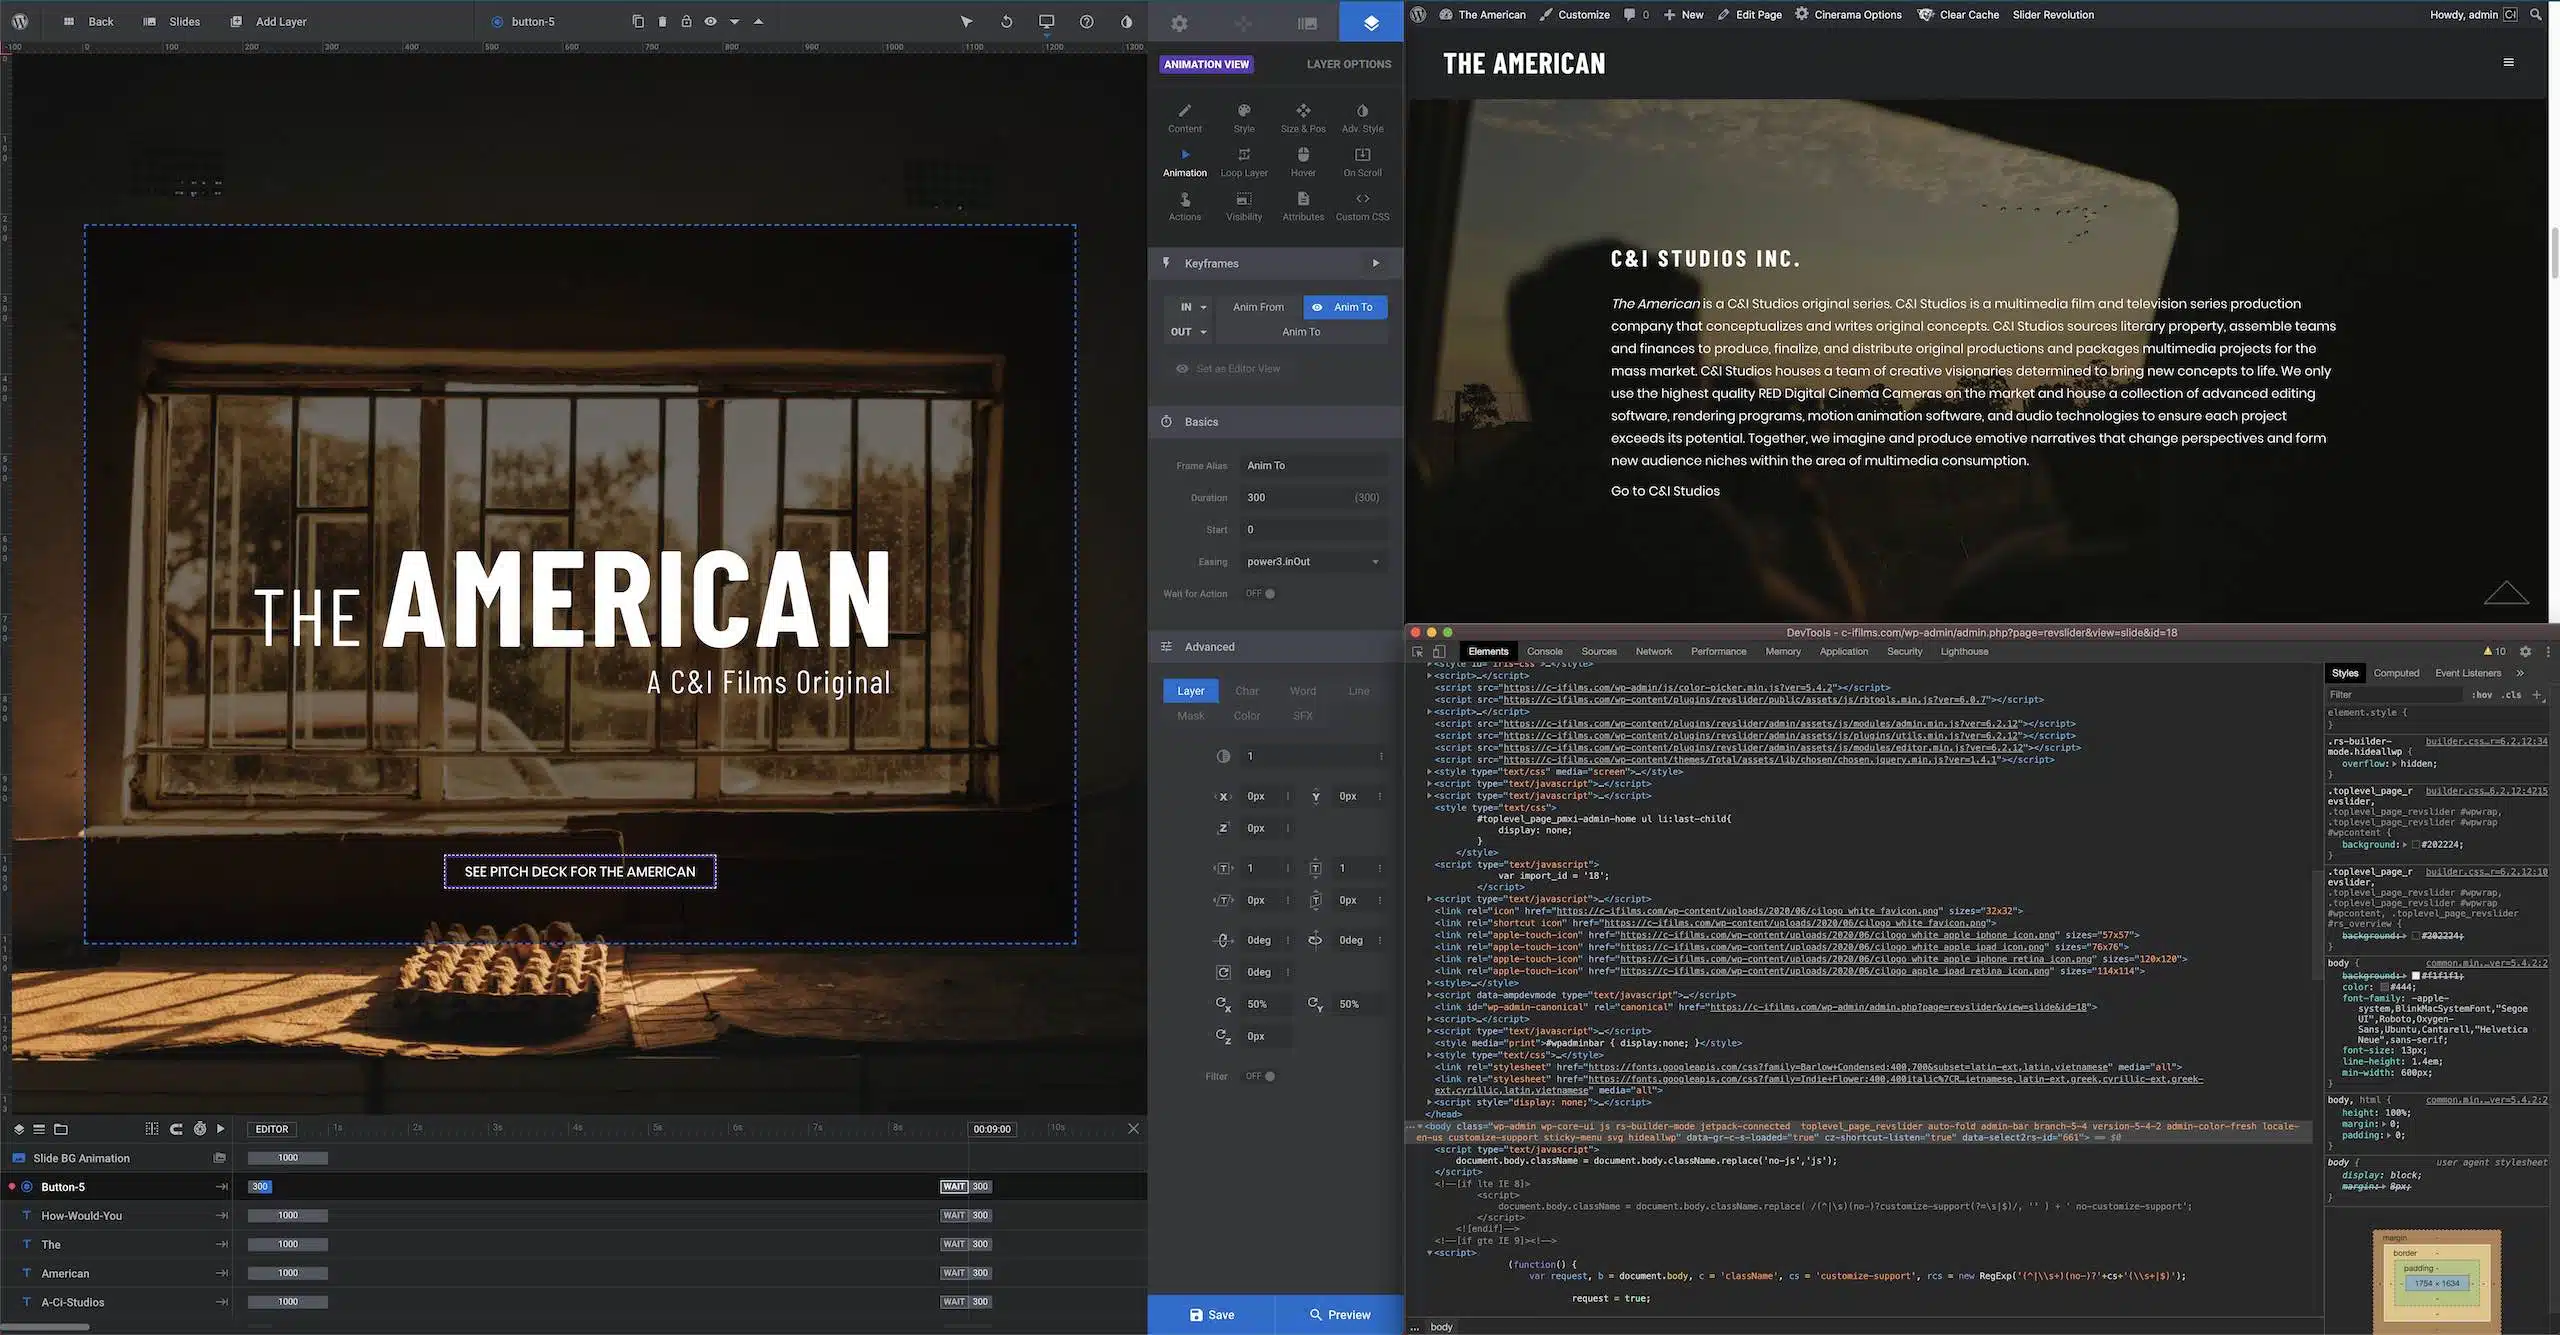The width and height of the screenshot is (2560, 1335).
Task: Toggle device toolbar in DevTools
Action: (1440, 651)
